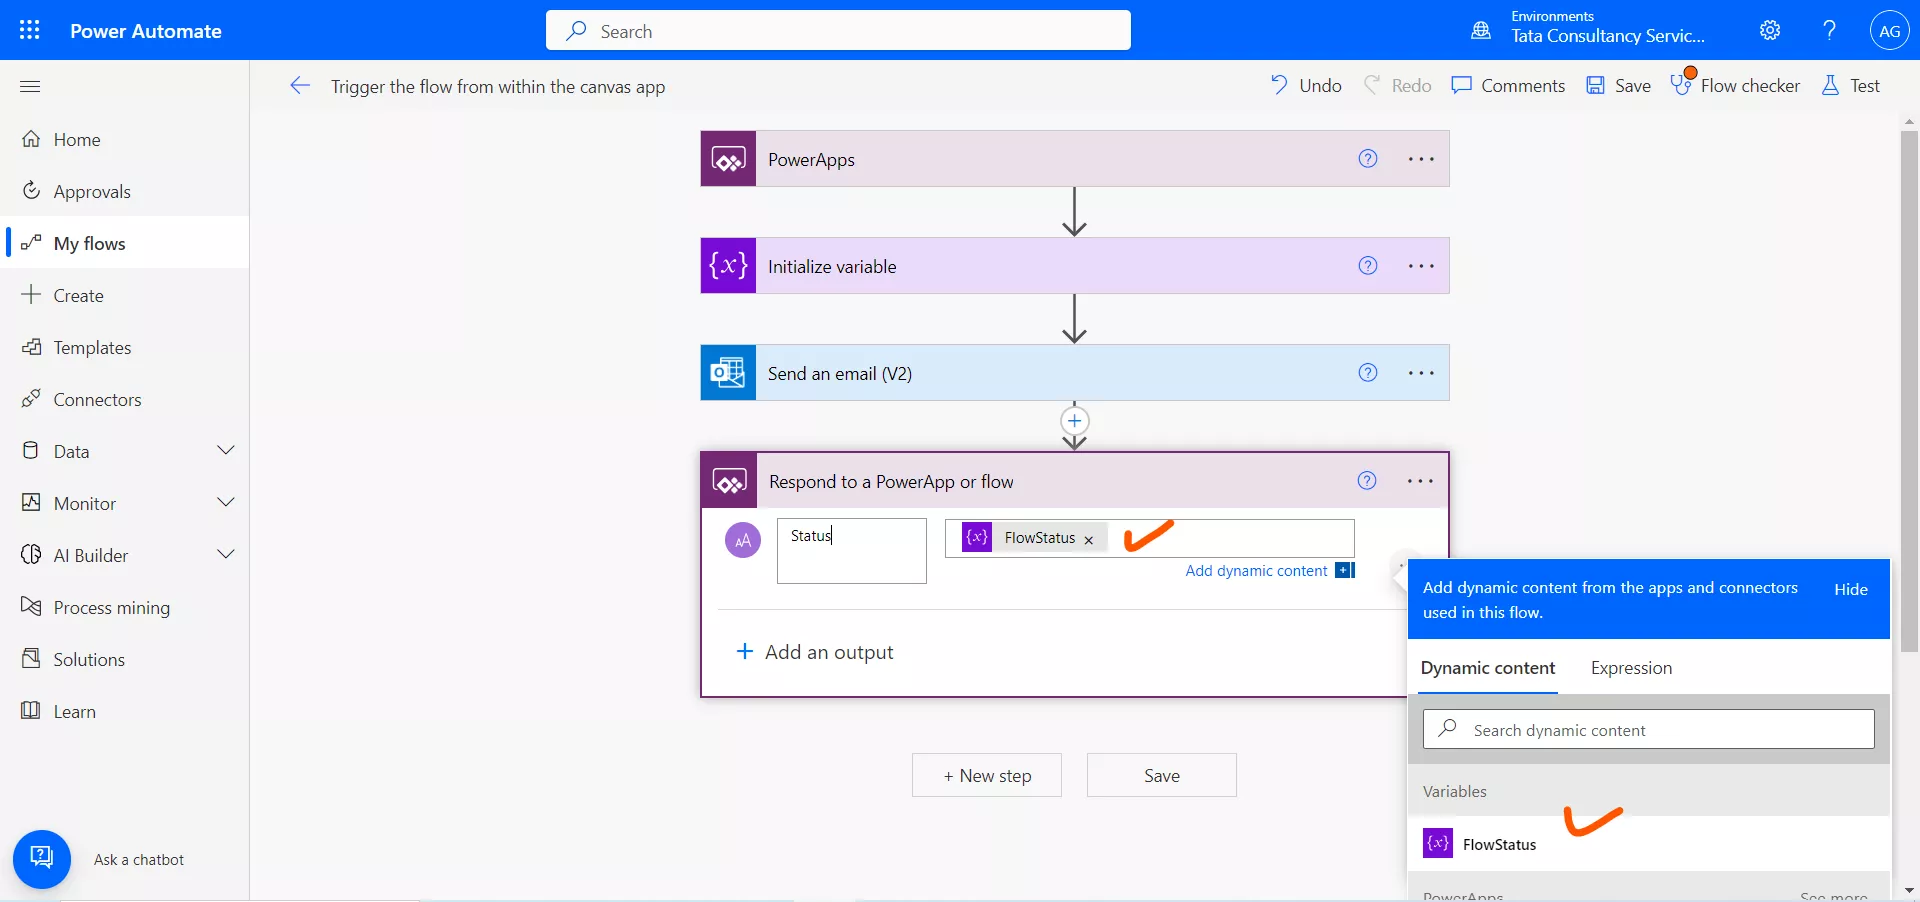
Task: Click the + New step button
Action: [987, 775]
